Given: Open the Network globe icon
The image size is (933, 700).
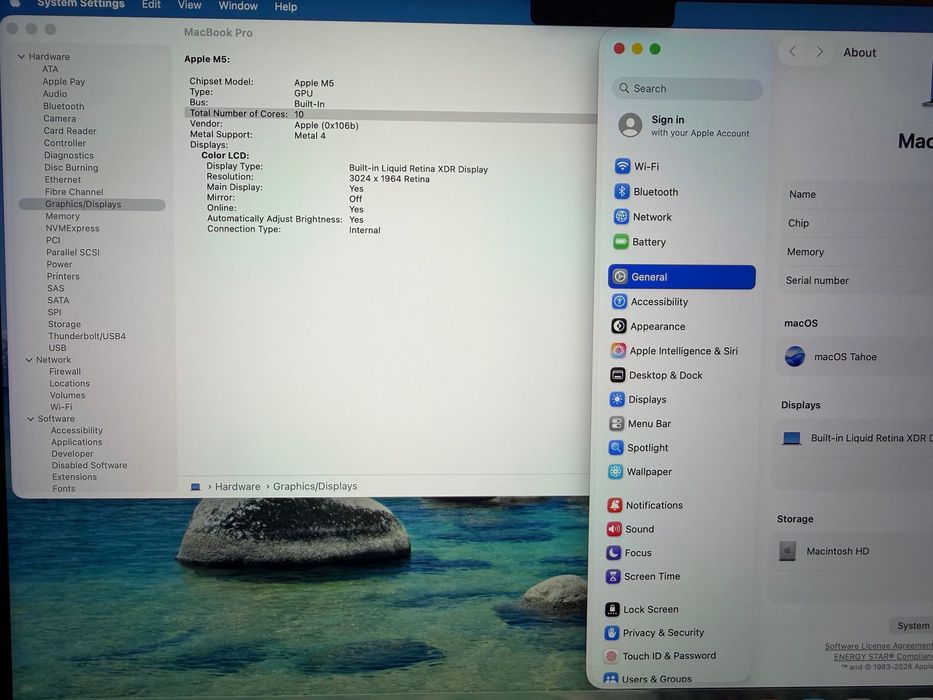Looking at the screenshot, I should click(x=621, y=216).
